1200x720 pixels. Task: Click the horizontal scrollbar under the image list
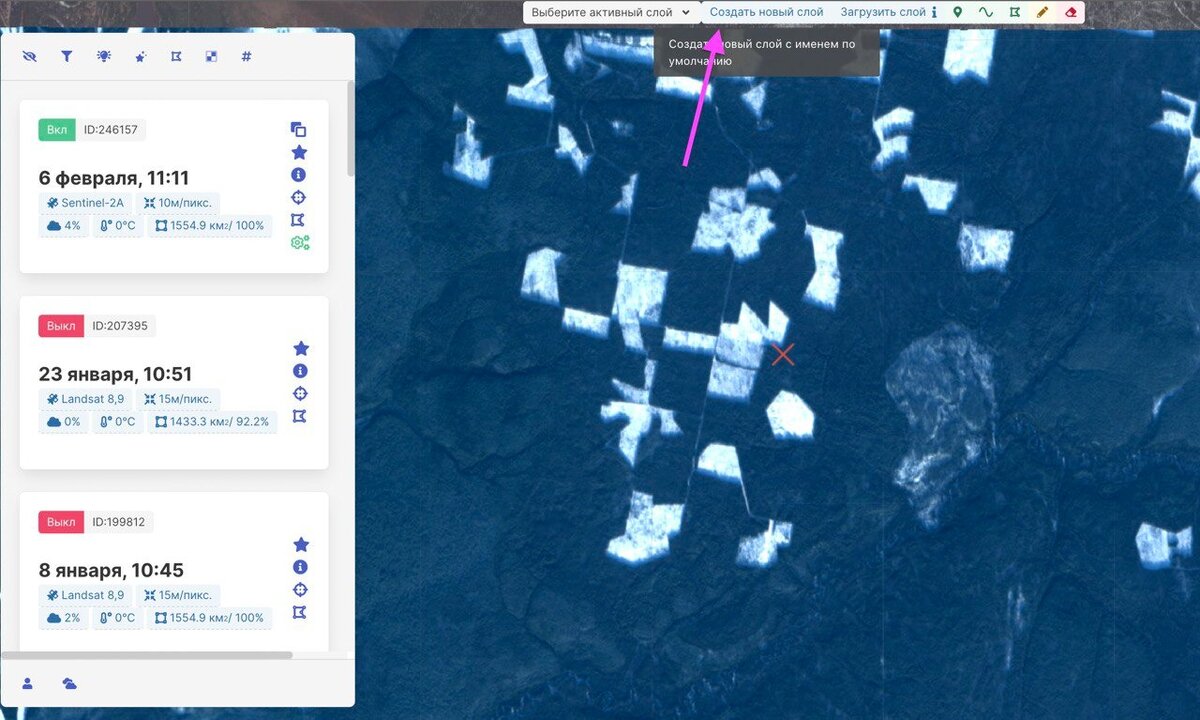click(x=147, y=655)
